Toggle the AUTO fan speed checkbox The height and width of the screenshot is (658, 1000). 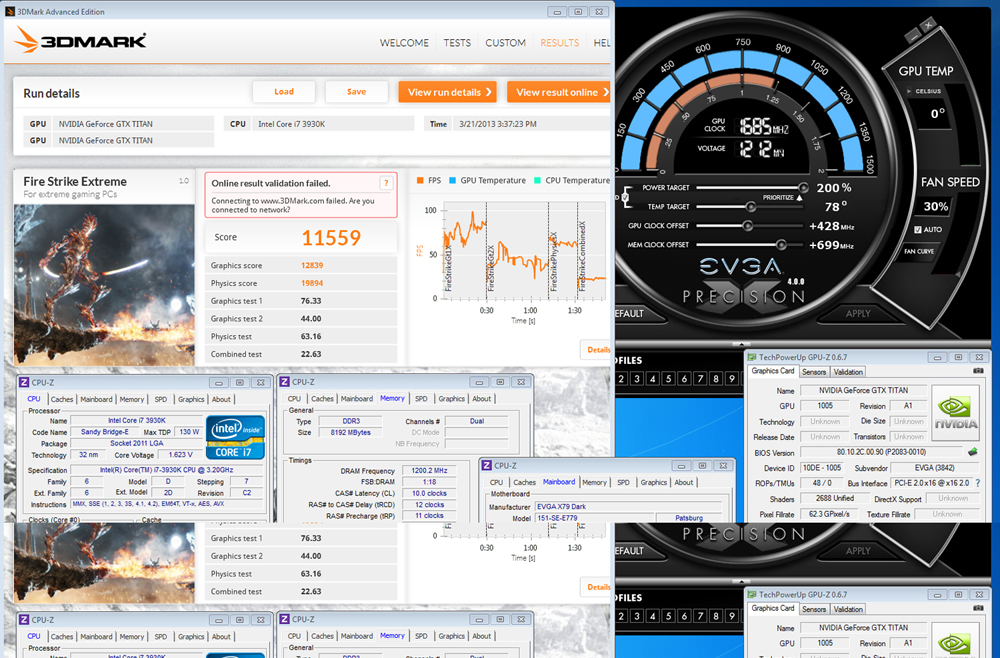point(918,230)
